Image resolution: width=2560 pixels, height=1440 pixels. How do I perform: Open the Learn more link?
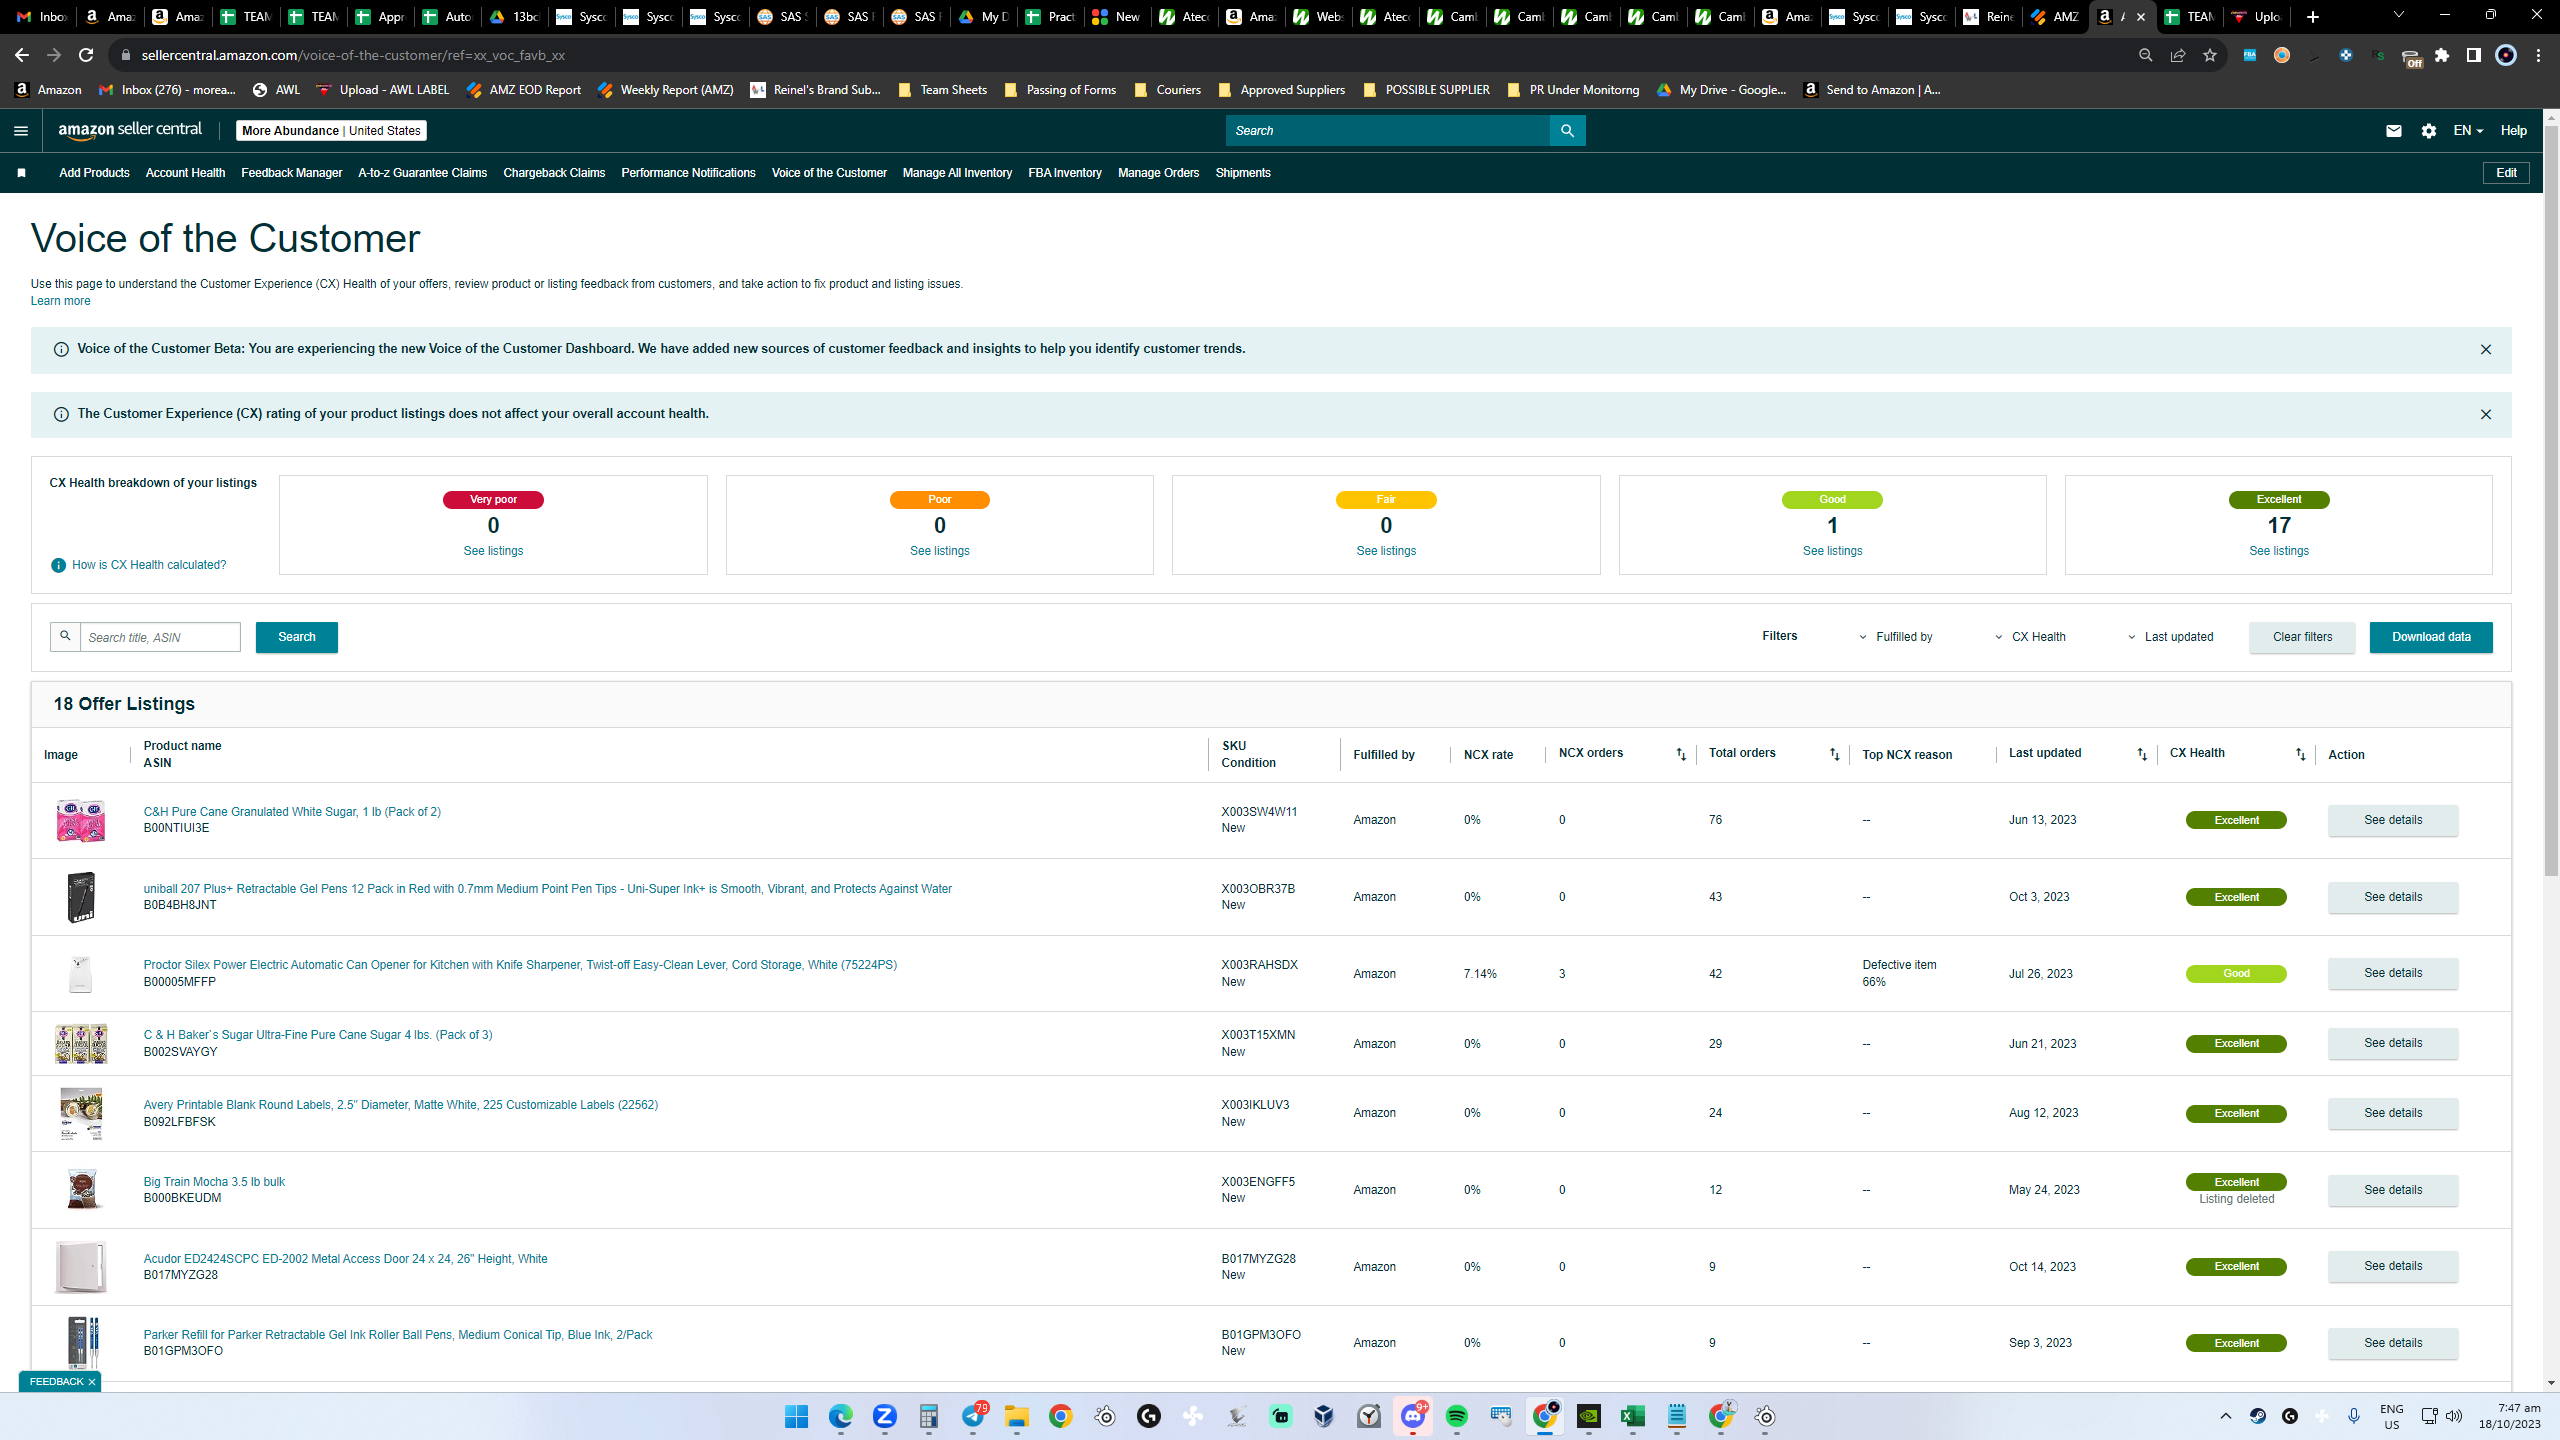[60, 301]
